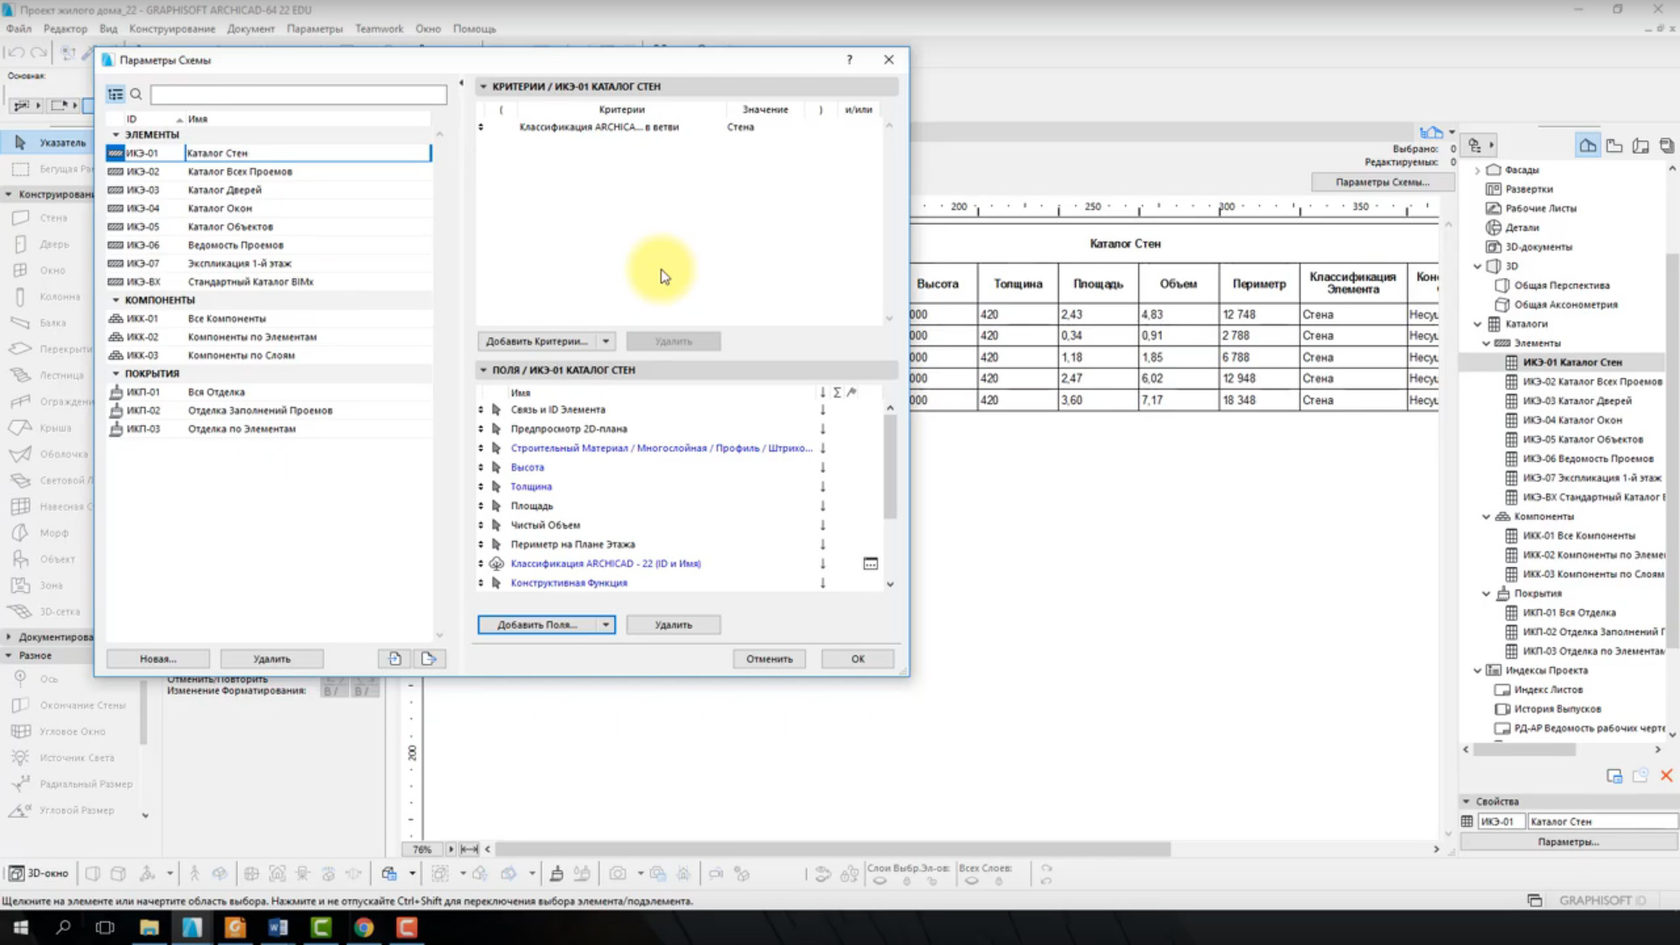This screenshot has width=1680, height=945.
Task: Click the Отменить button
Action: tap(769, 659)
